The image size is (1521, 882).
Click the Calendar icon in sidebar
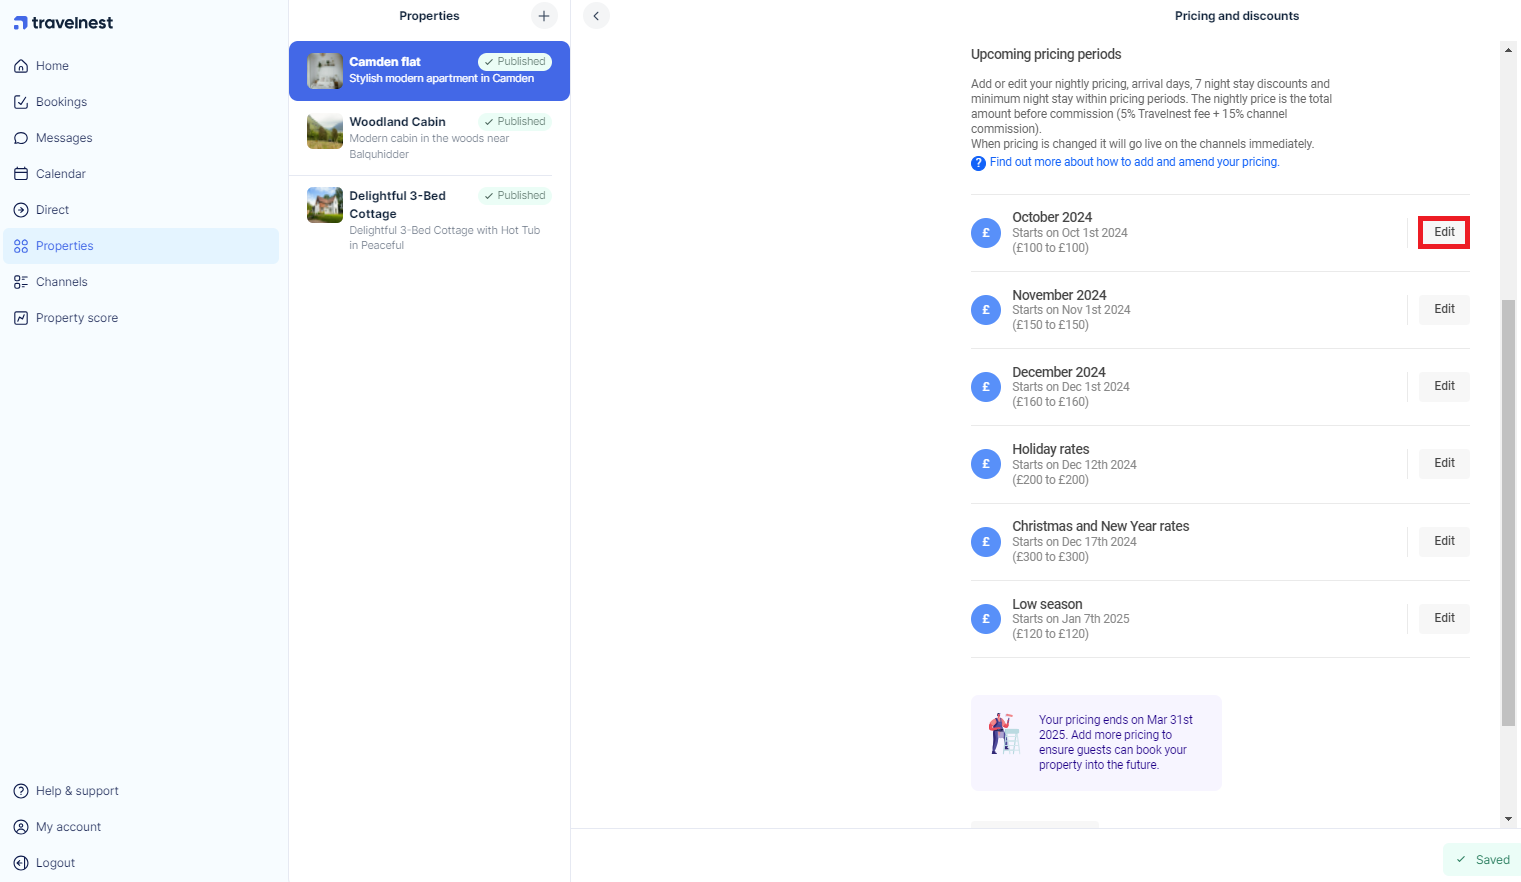point(21,174)
